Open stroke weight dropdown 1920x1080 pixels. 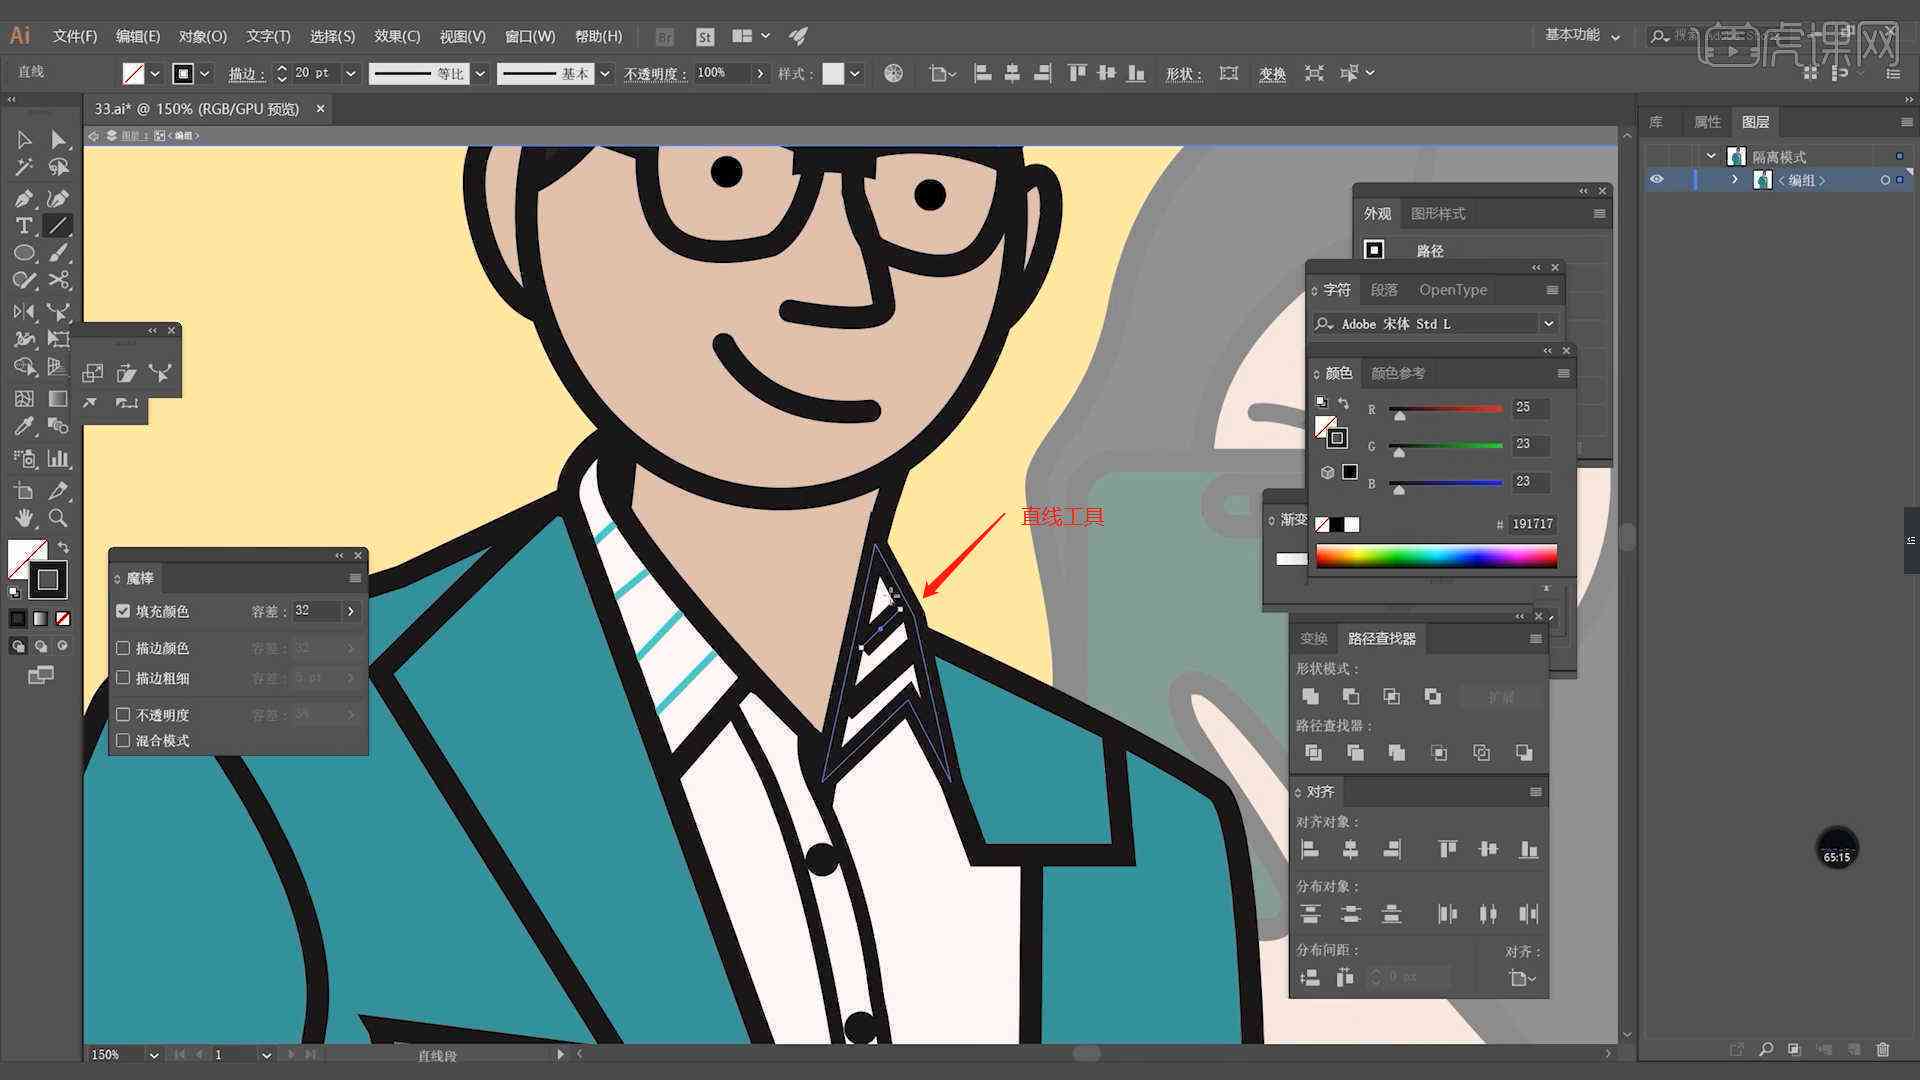[351, 73]
